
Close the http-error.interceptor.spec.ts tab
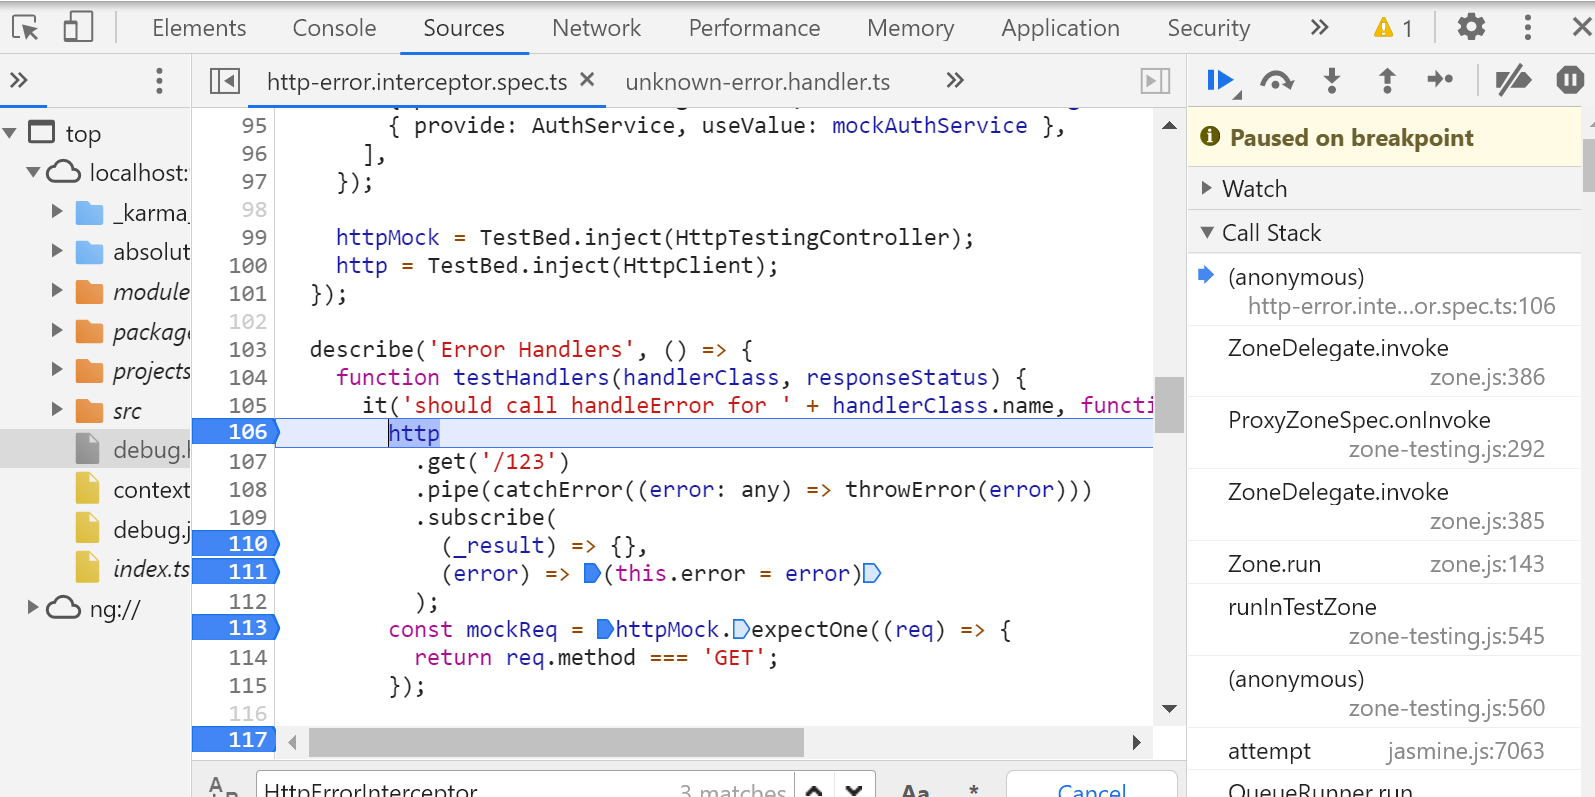click(587, 79)
